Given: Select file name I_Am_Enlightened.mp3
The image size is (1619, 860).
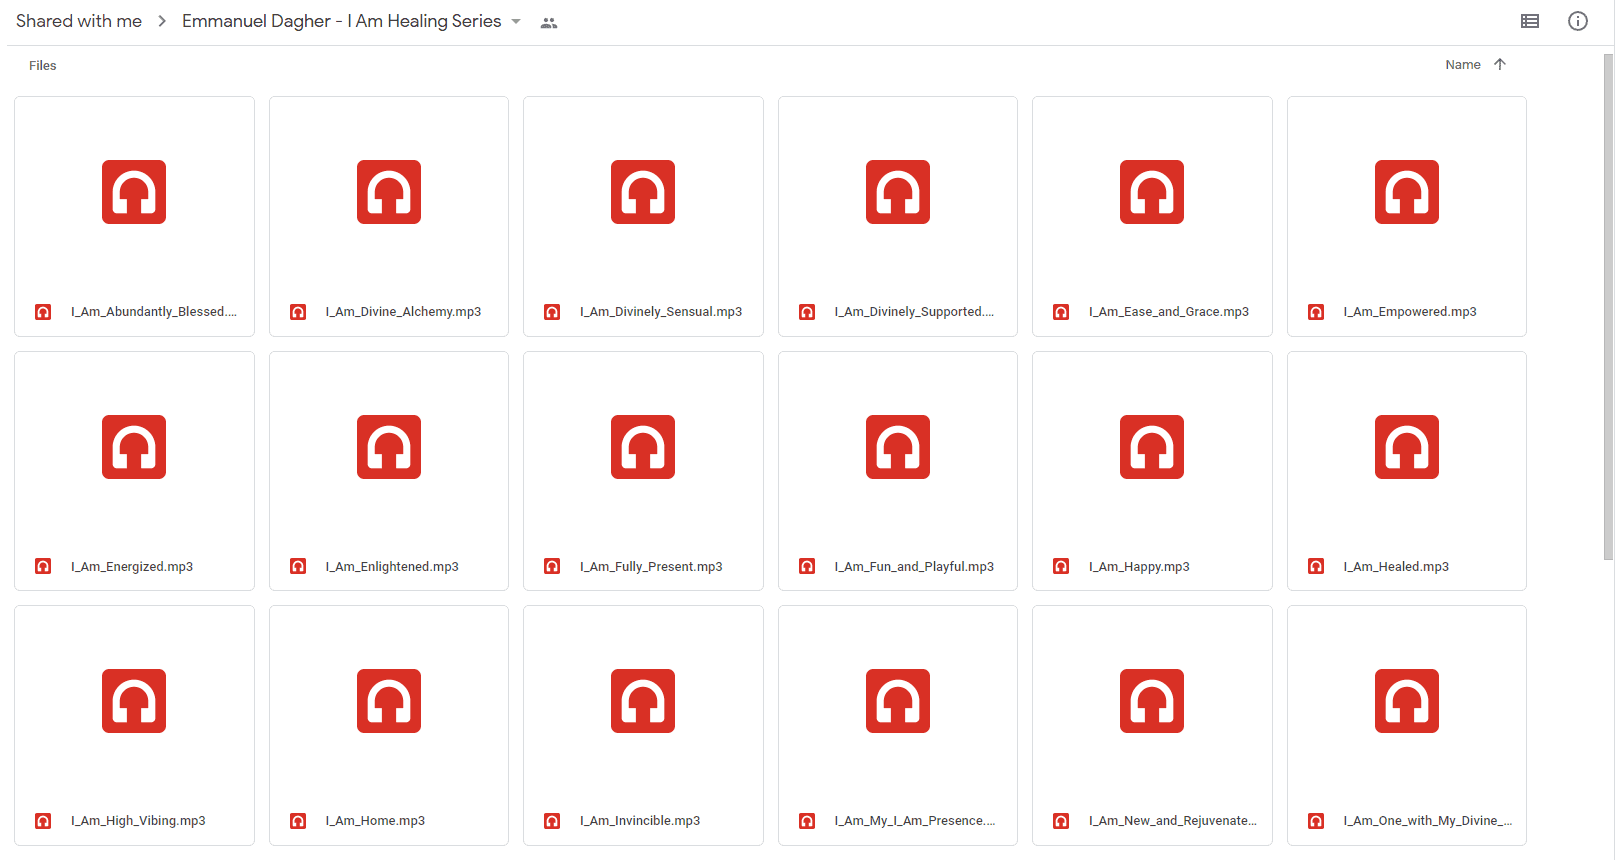Looking at the screenshot, I should [392, 567].
